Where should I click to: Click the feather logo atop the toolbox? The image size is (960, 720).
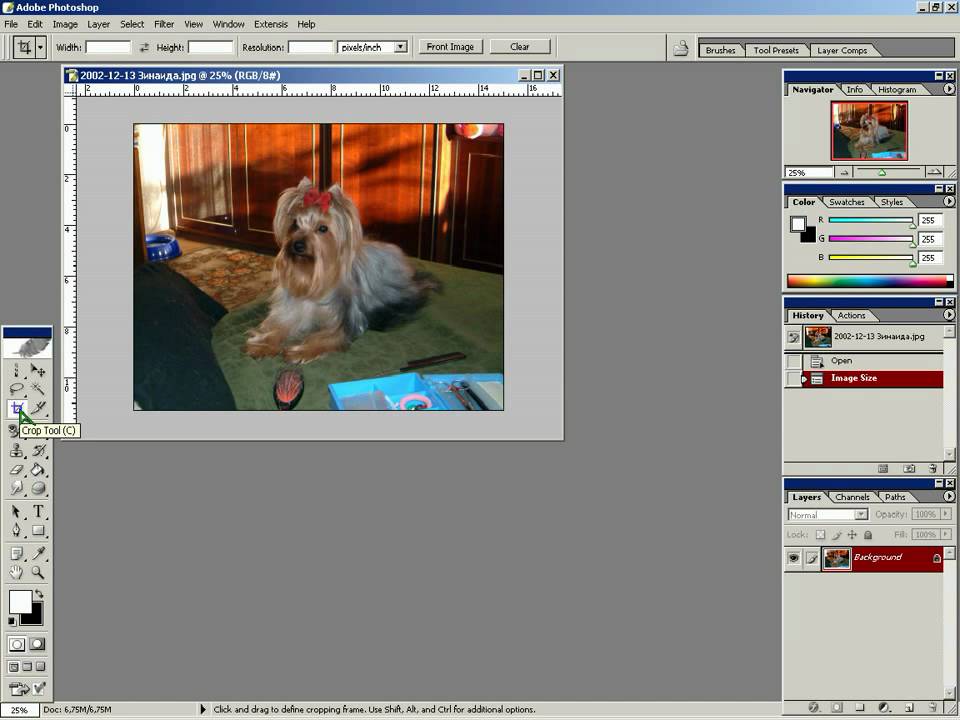(x=27, y=347)
